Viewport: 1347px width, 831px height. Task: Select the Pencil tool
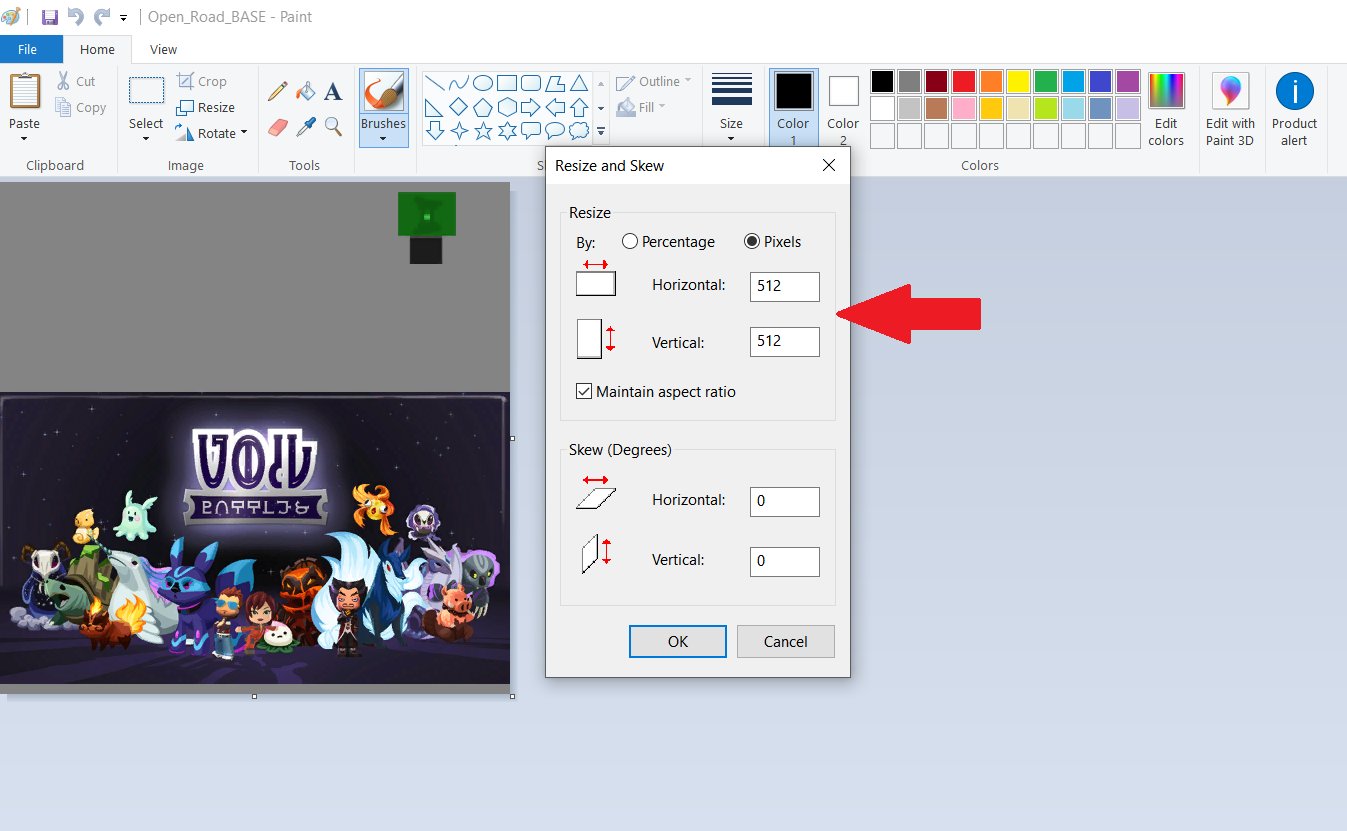coord(278,92)
